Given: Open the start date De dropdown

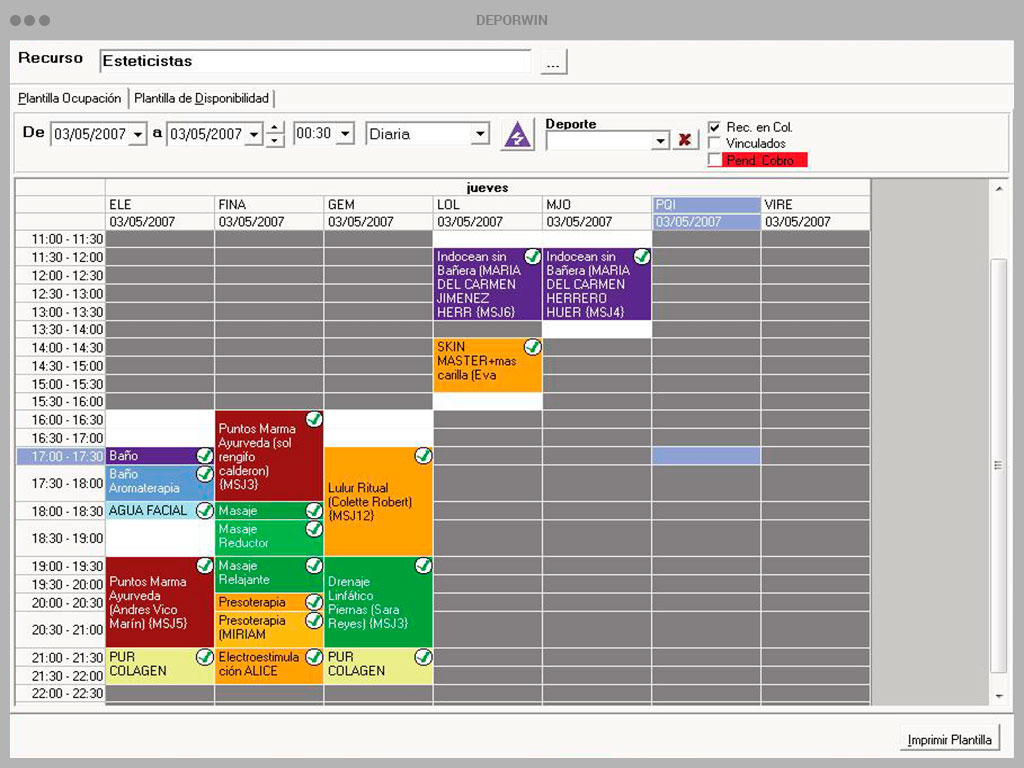Looking at the screenshot, I should tap(138, 135).
